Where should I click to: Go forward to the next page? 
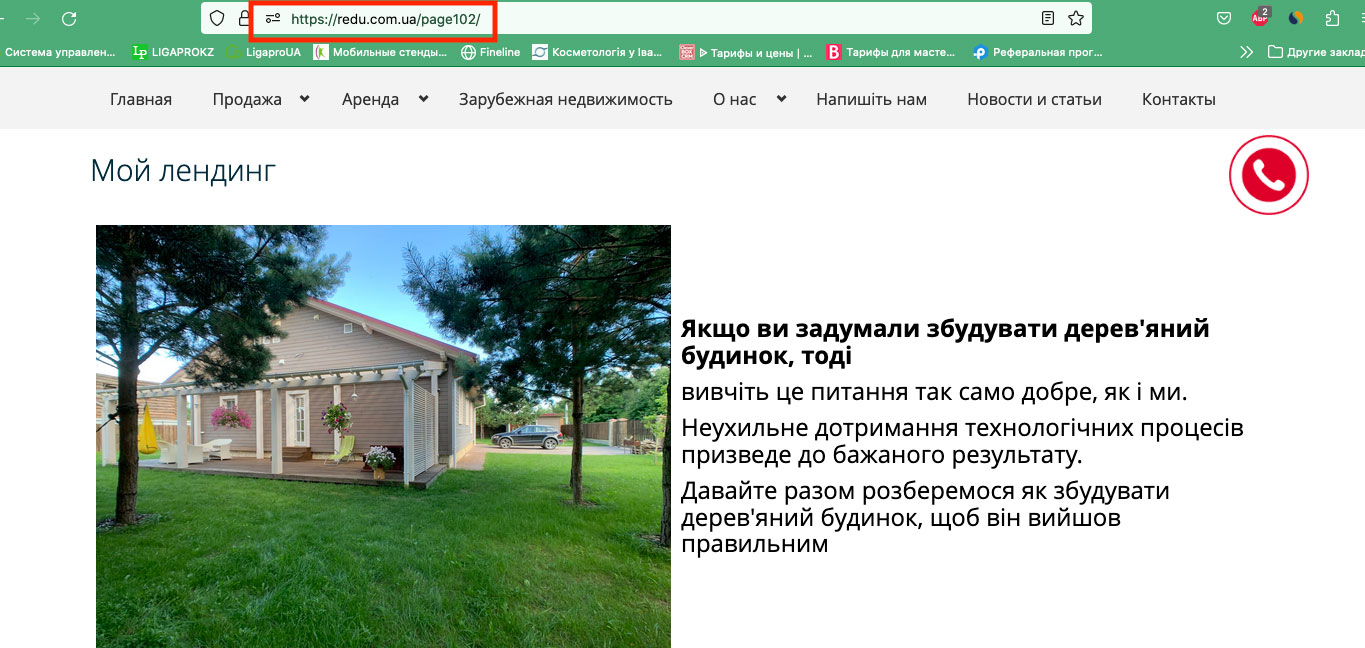(x=33, y=19)
